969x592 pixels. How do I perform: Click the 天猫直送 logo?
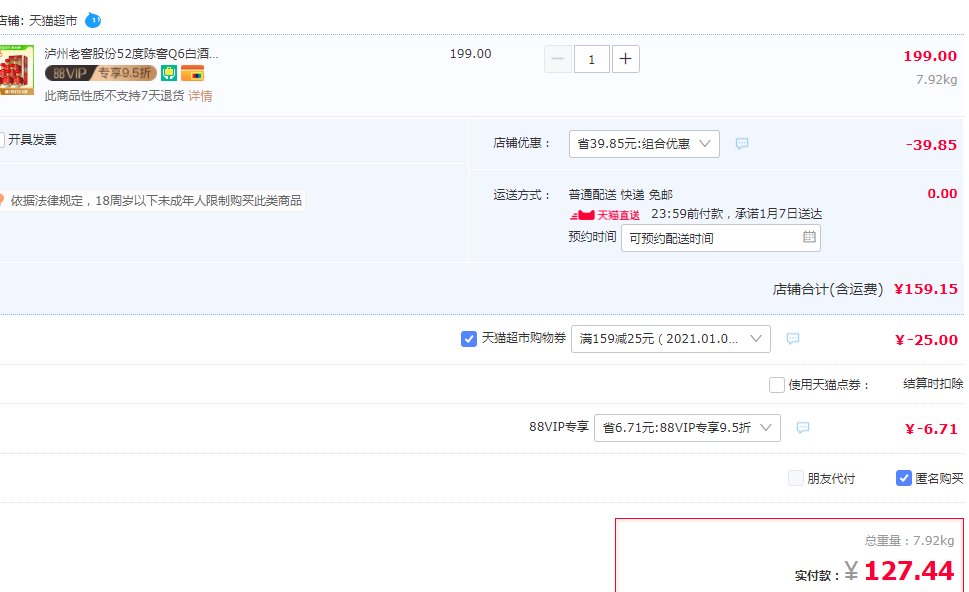604,215
